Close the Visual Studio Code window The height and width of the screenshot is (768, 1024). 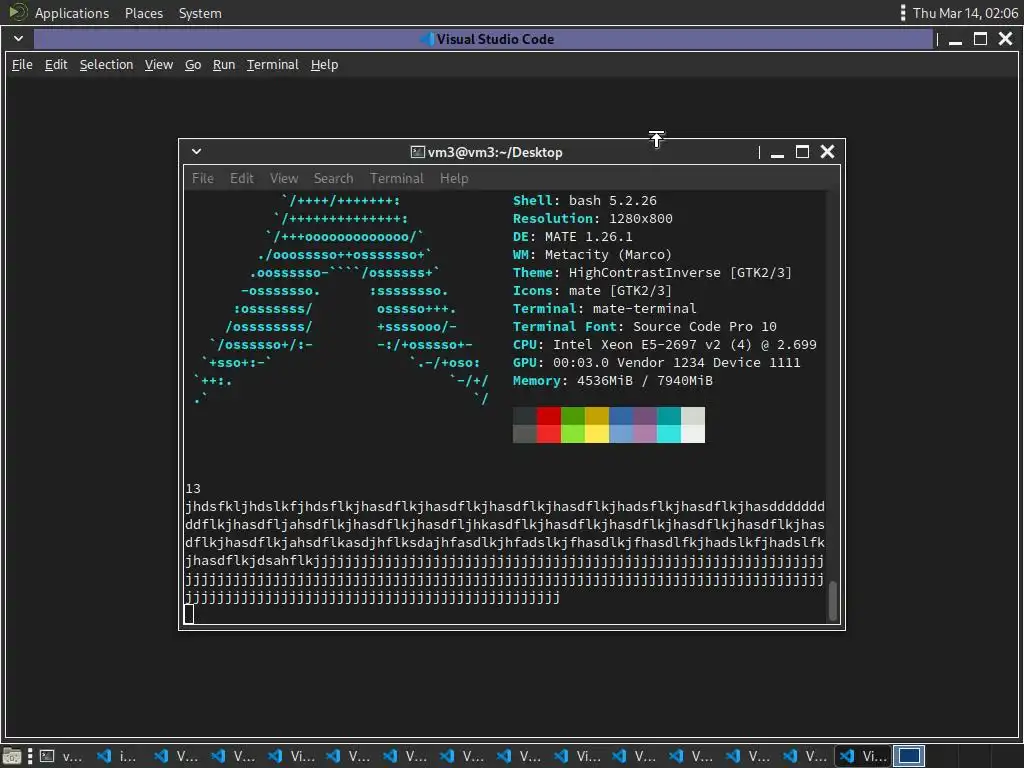1006,39
